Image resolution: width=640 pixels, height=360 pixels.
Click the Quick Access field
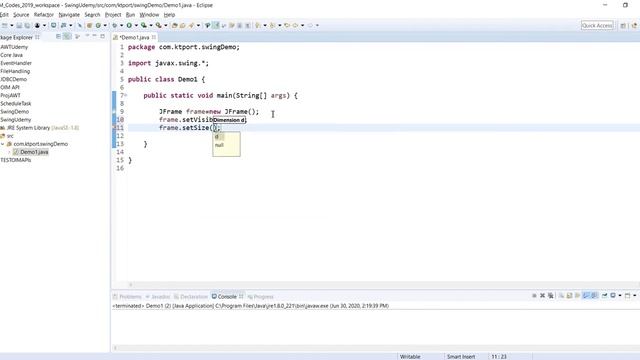[597, 25]
